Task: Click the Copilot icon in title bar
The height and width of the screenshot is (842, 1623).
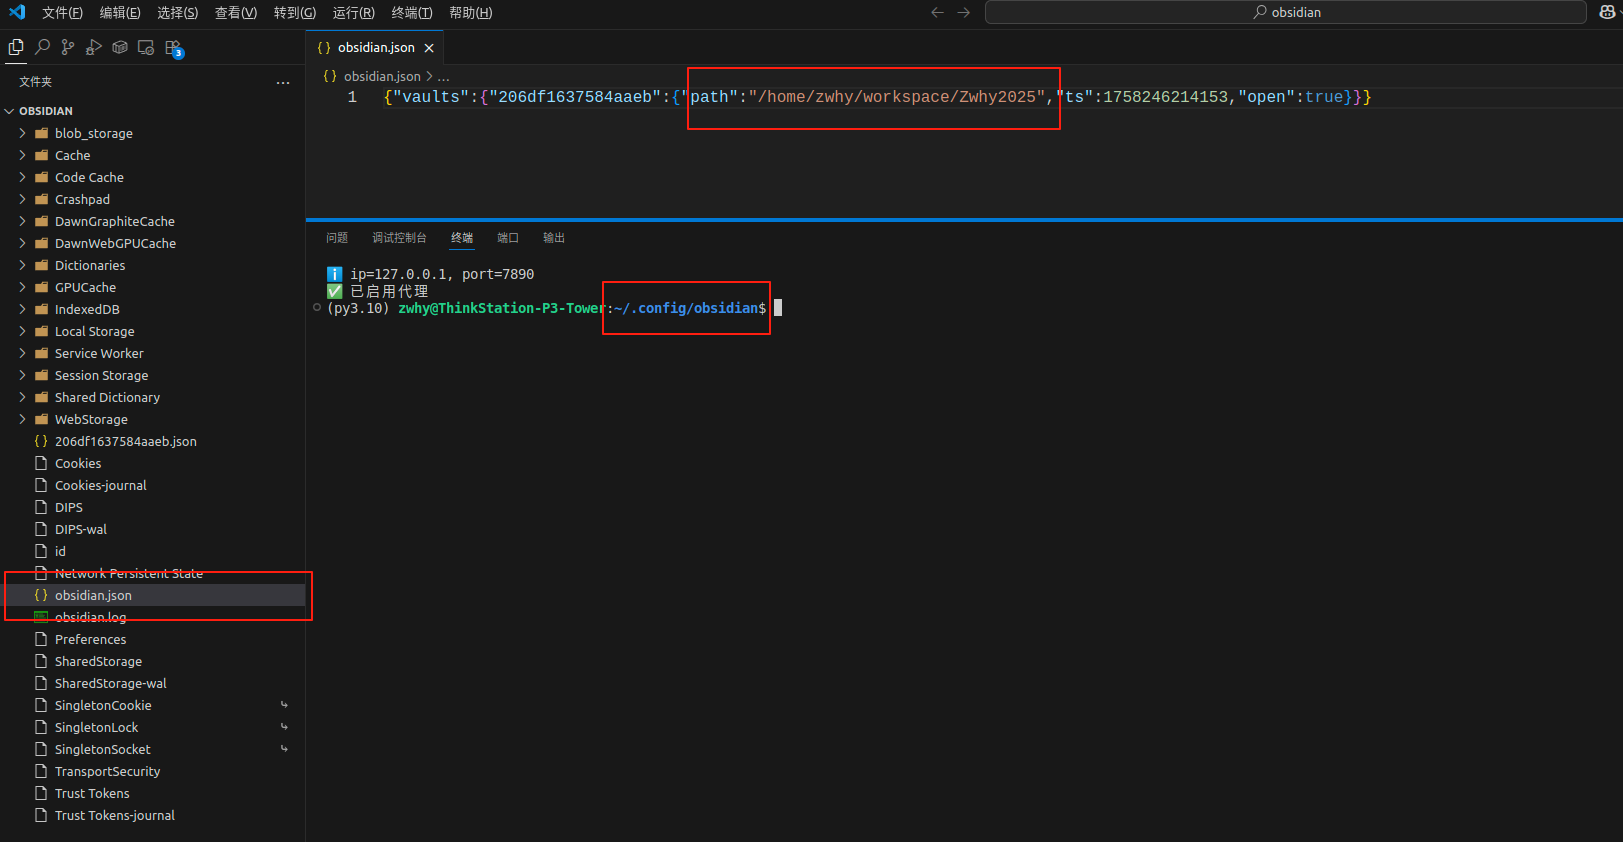Action: [1607, 12]
